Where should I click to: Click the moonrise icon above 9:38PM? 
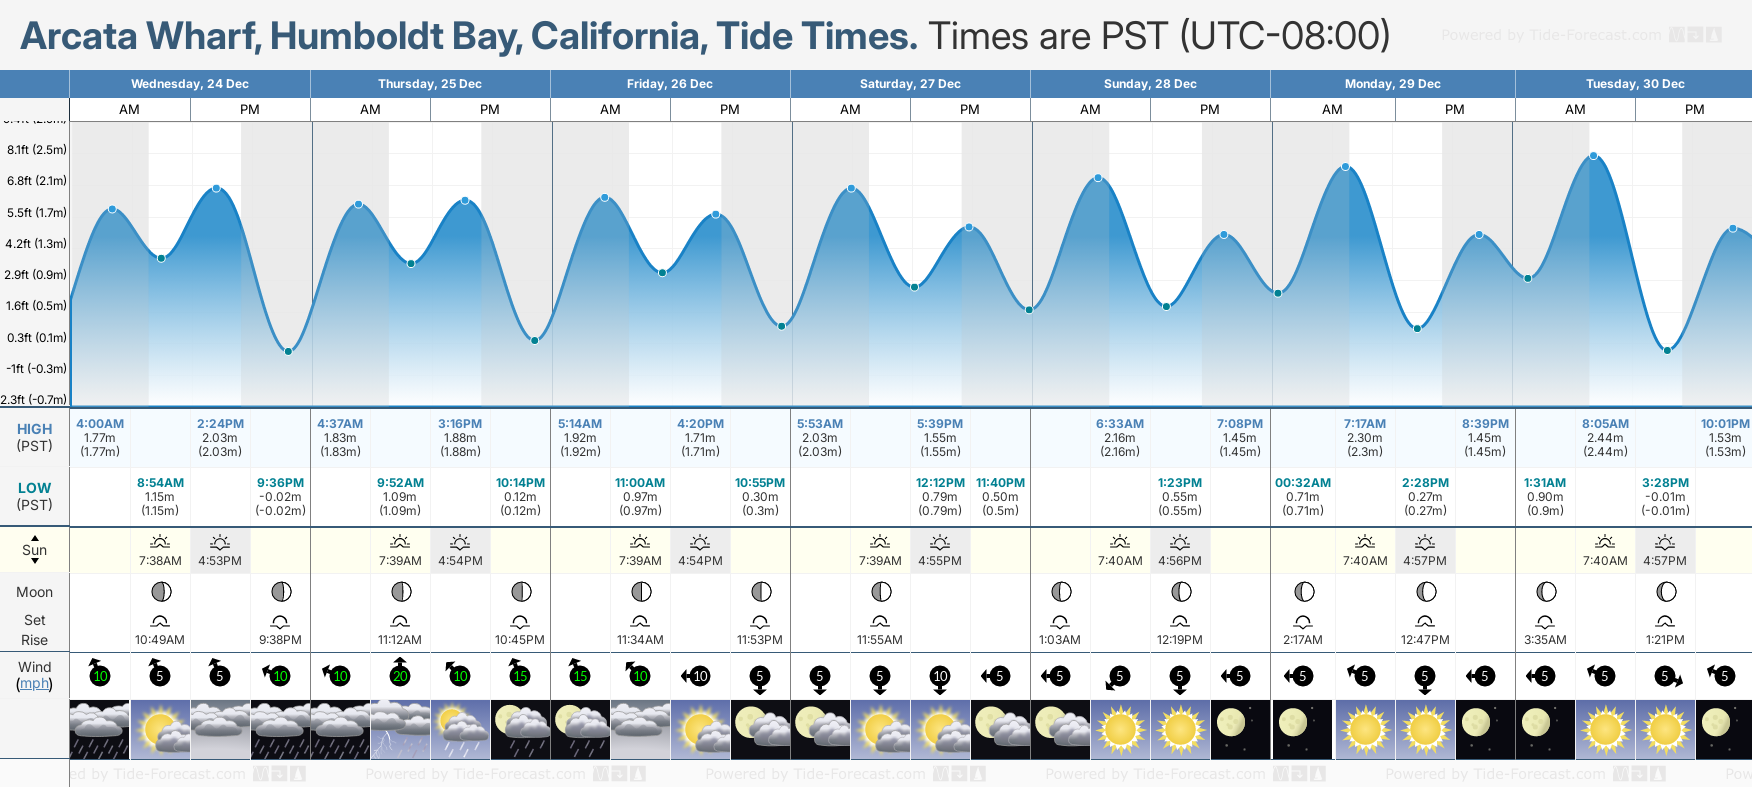280,622
